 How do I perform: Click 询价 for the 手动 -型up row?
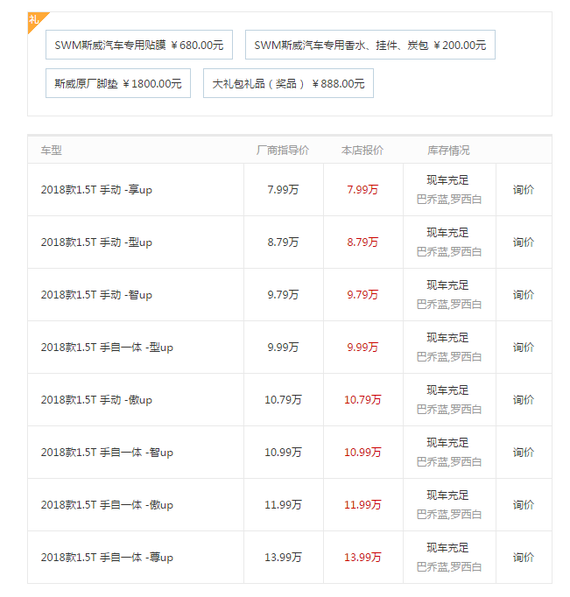(524, 242)
